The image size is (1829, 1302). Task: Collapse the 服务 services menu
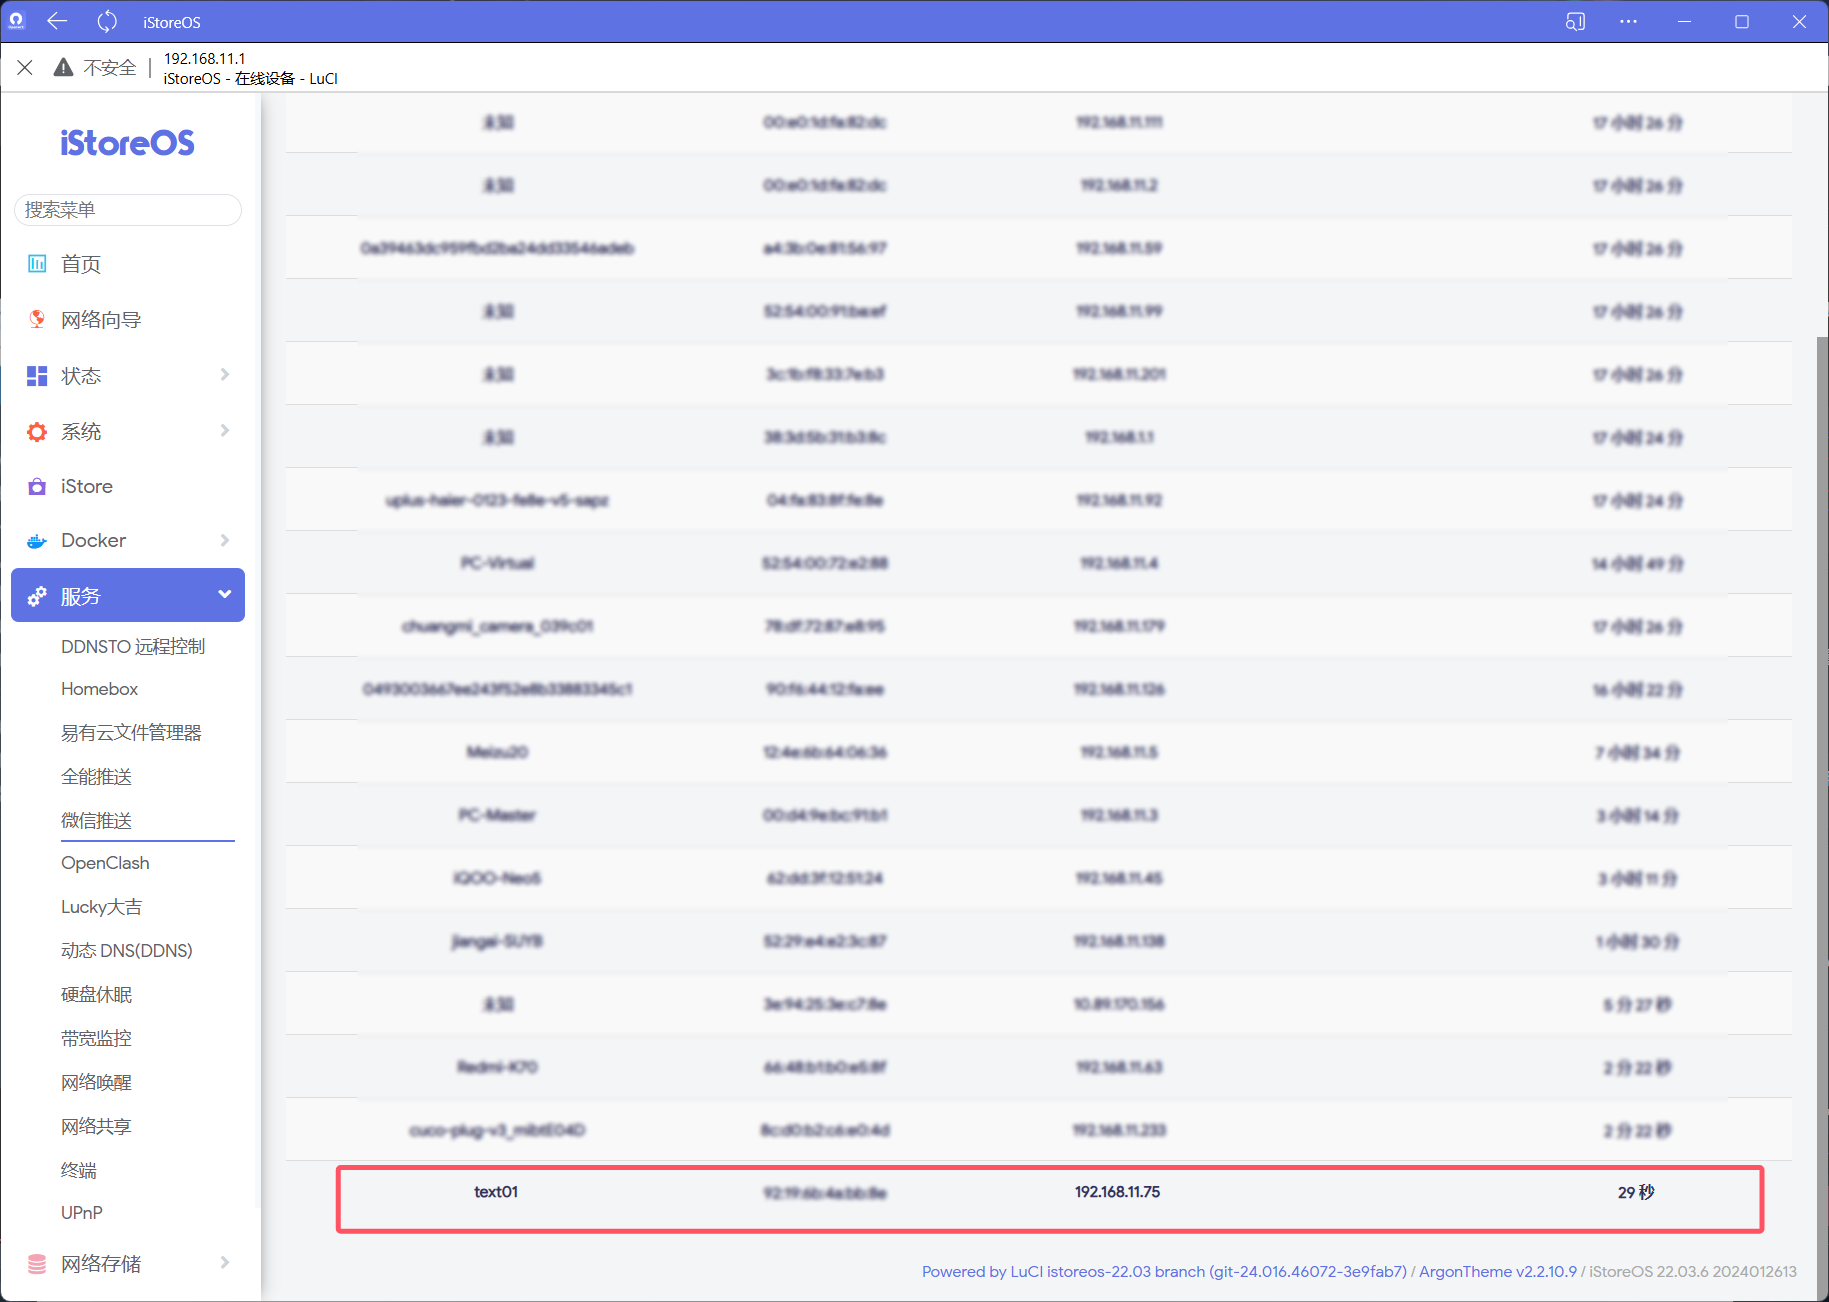coord(224,595)
